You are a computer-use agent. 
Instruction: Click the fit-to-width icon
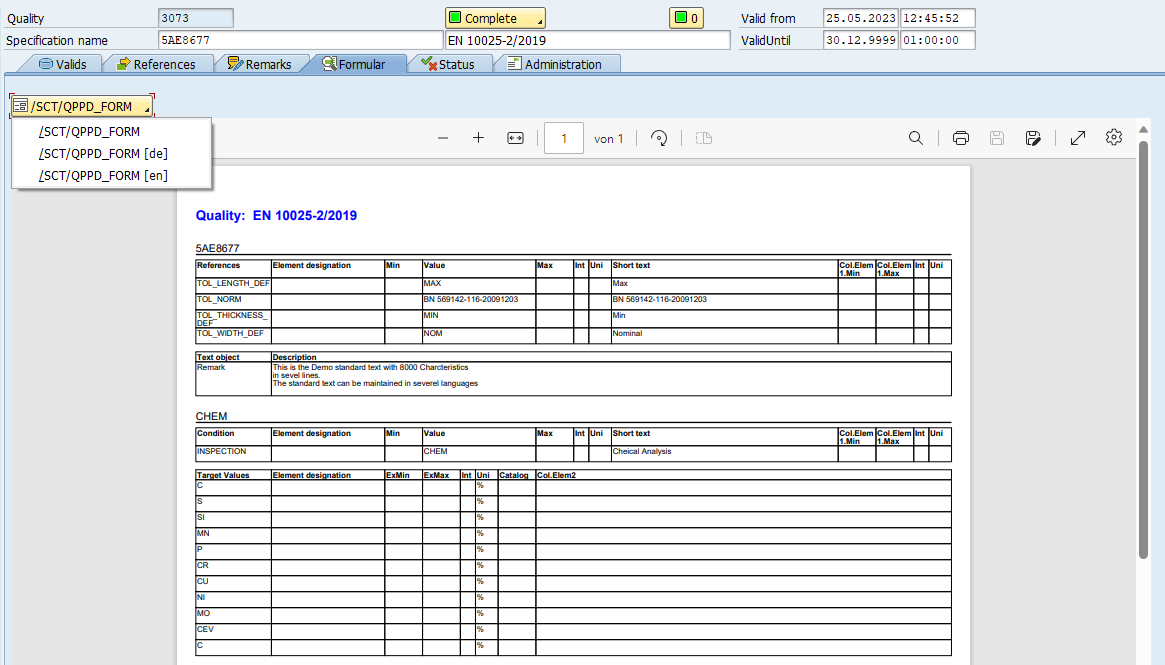pos(515,138)
